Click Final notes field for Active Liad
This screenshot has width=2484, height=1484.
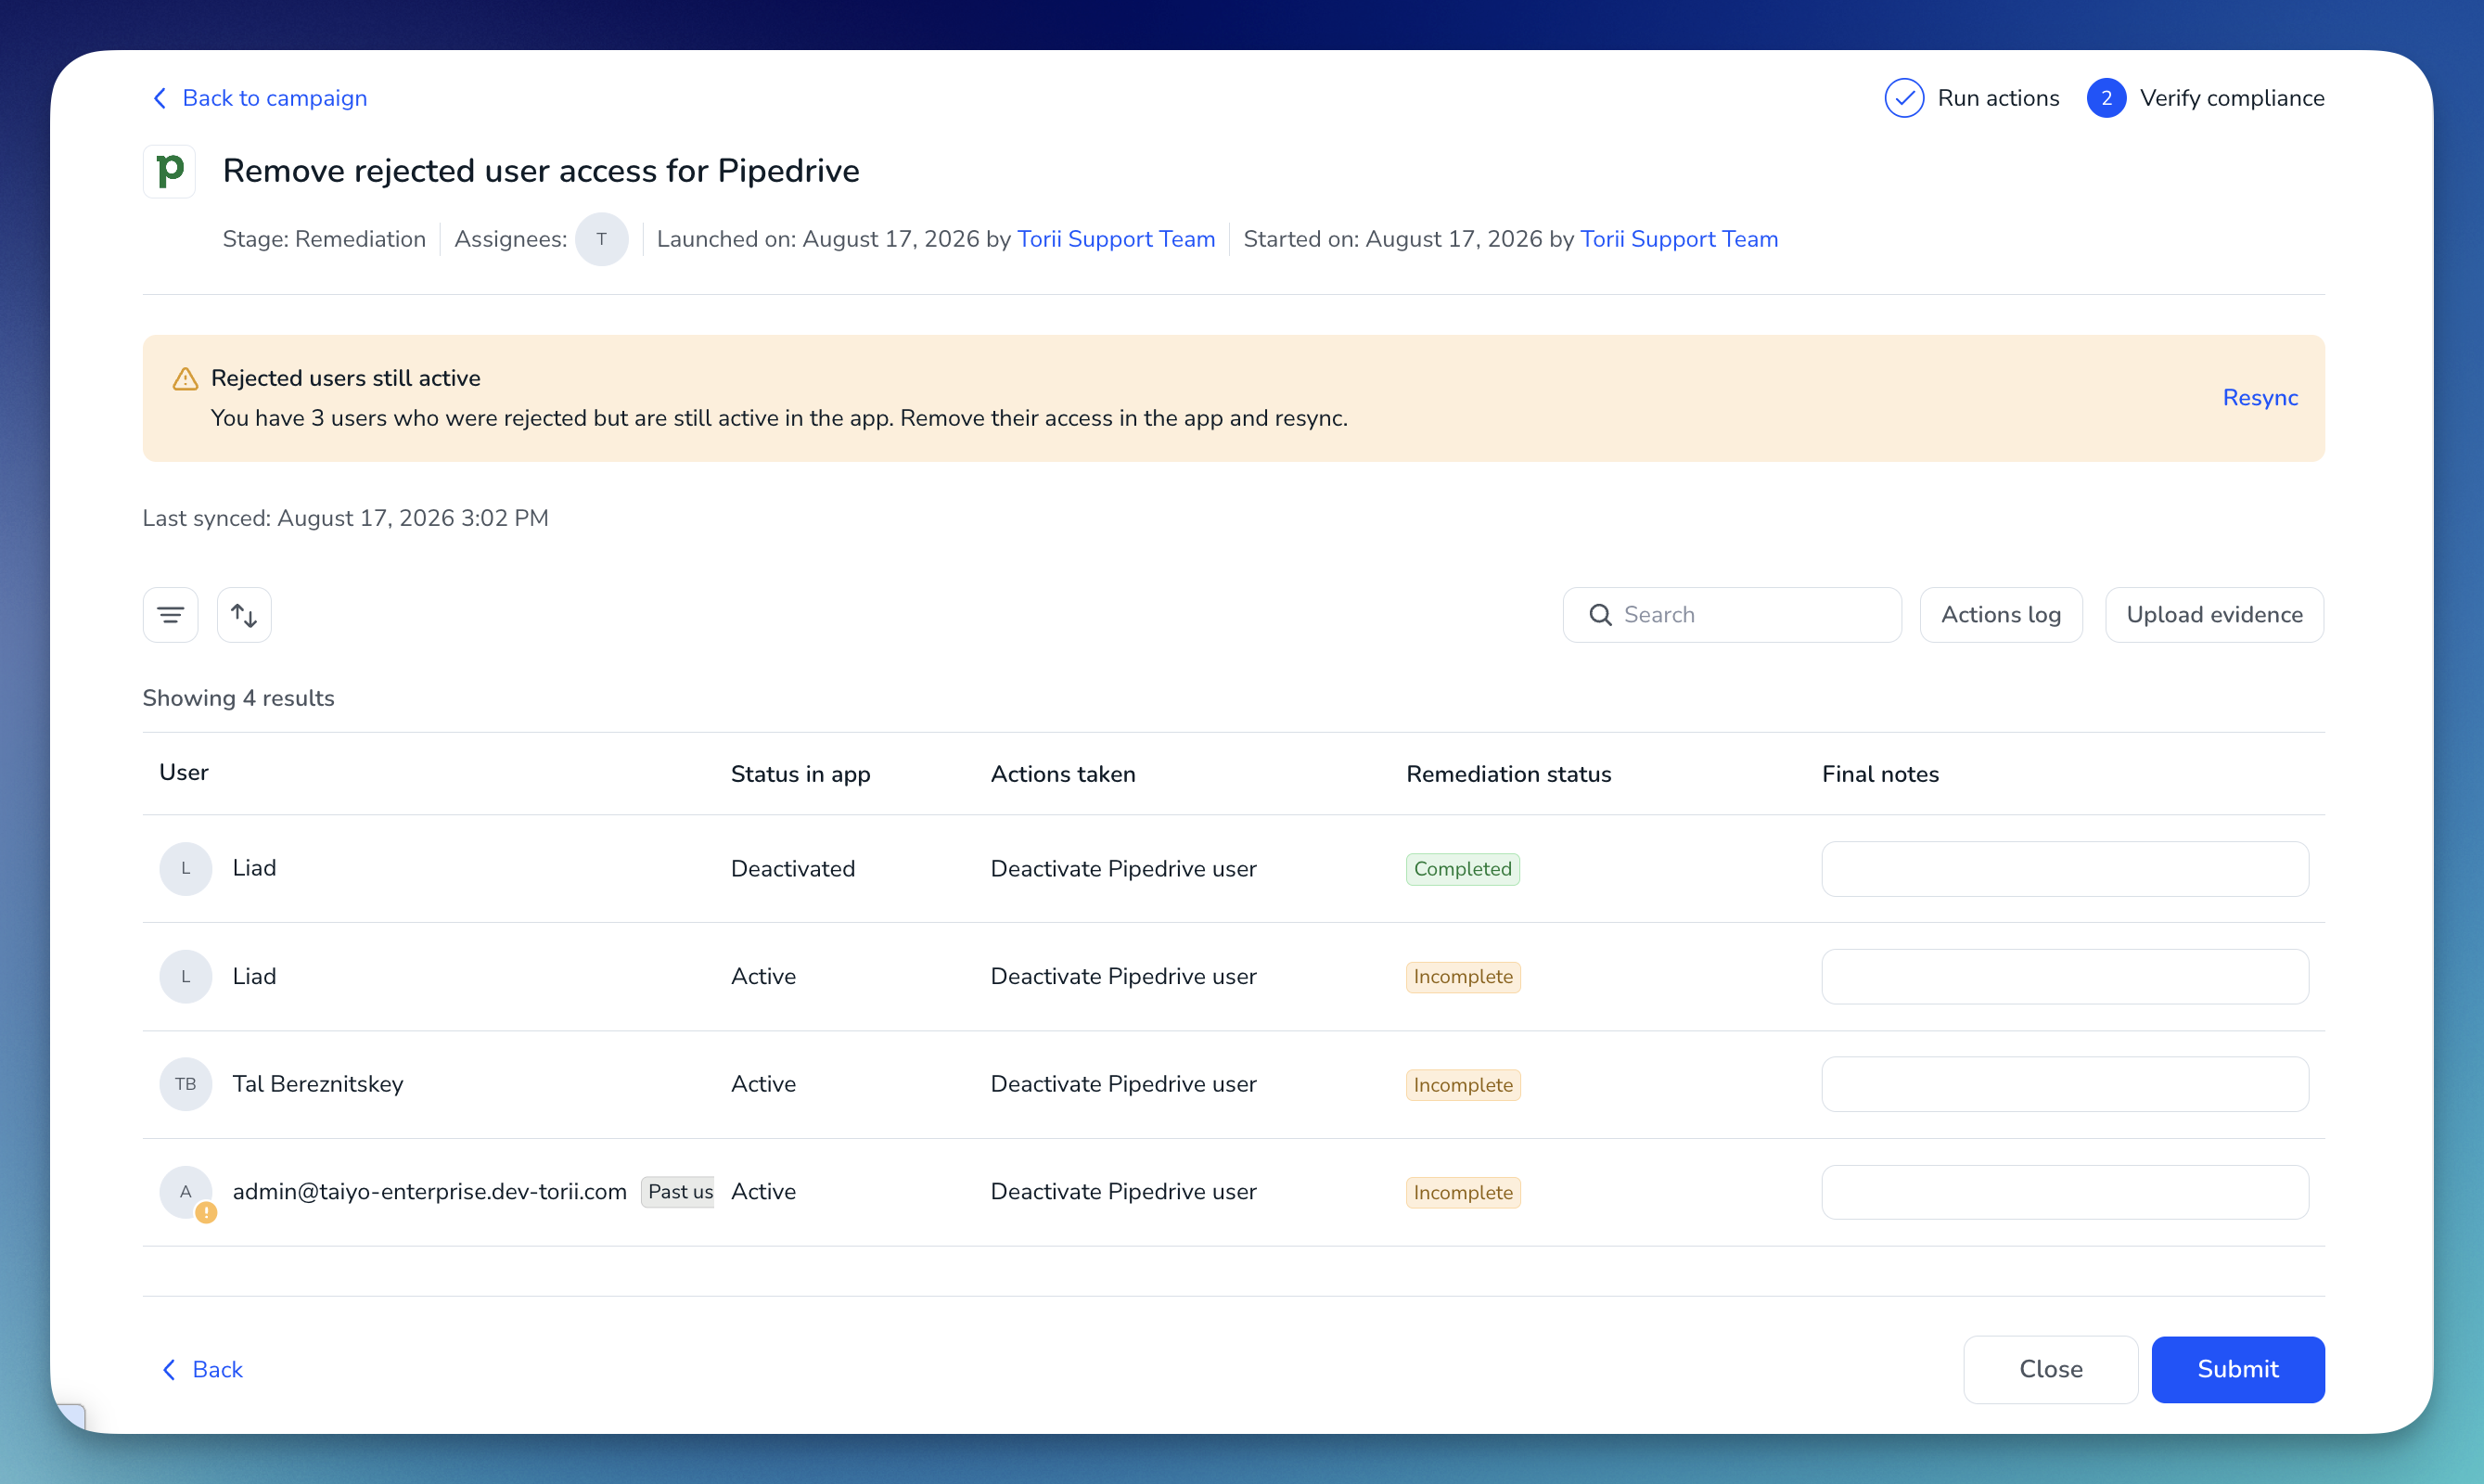click(x=2065, y=977)
